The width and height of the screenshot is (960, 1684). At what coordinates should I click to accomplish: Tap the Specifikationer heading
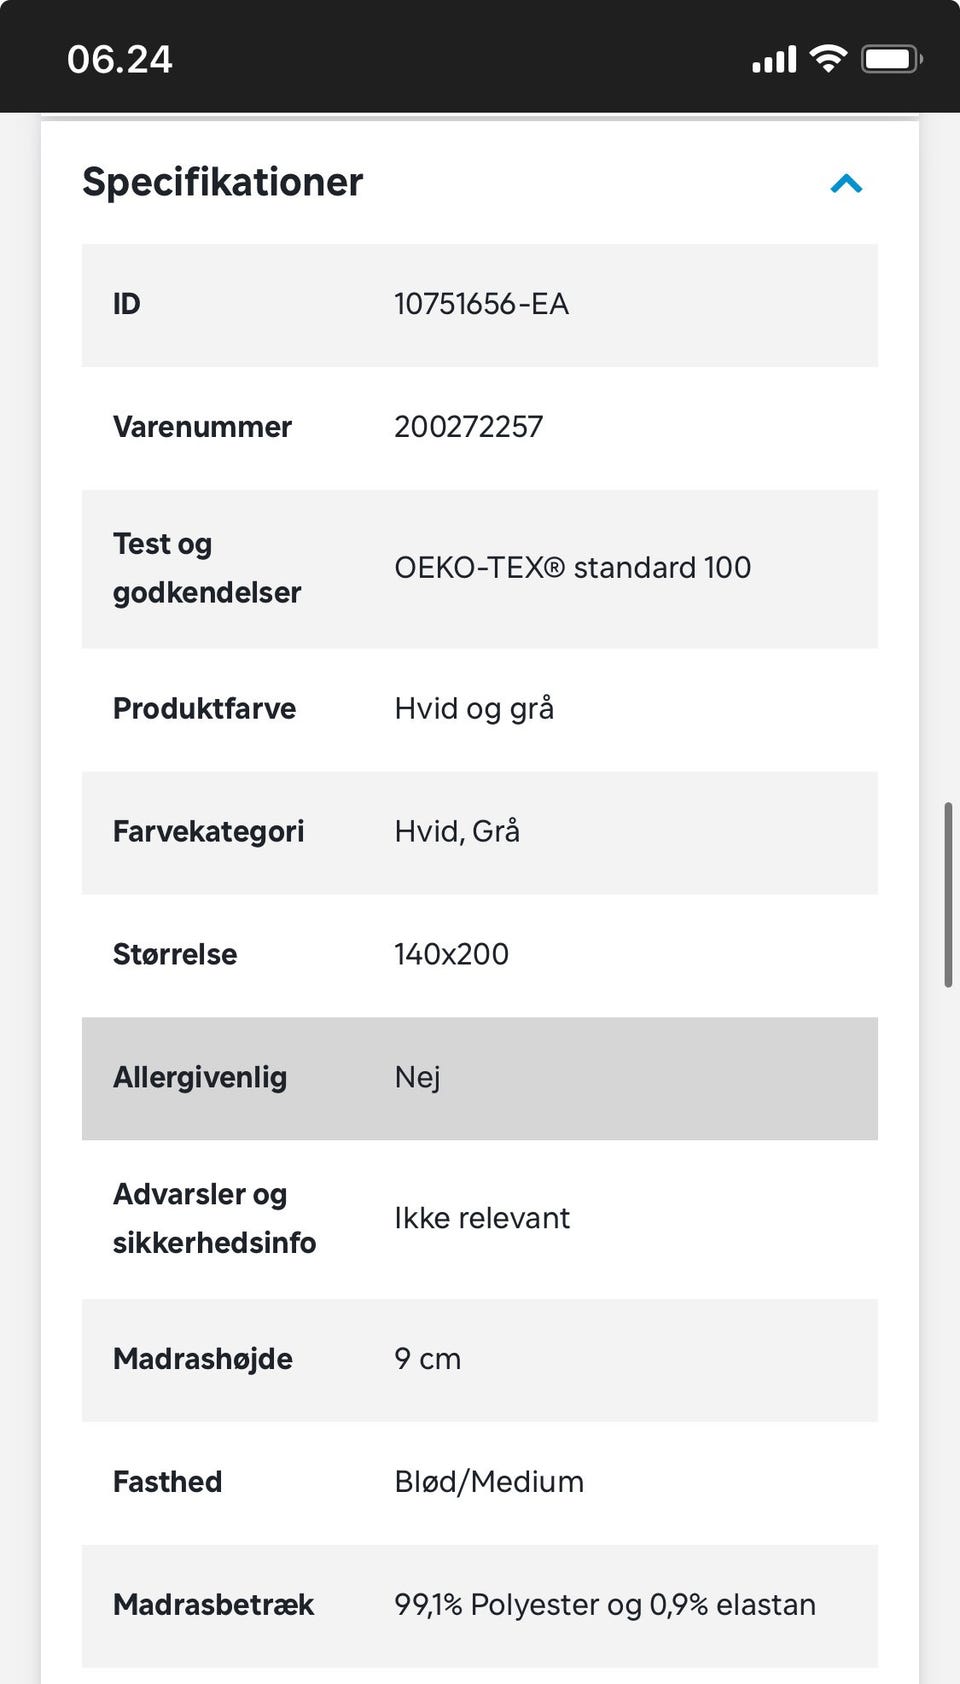pos(222,182)
